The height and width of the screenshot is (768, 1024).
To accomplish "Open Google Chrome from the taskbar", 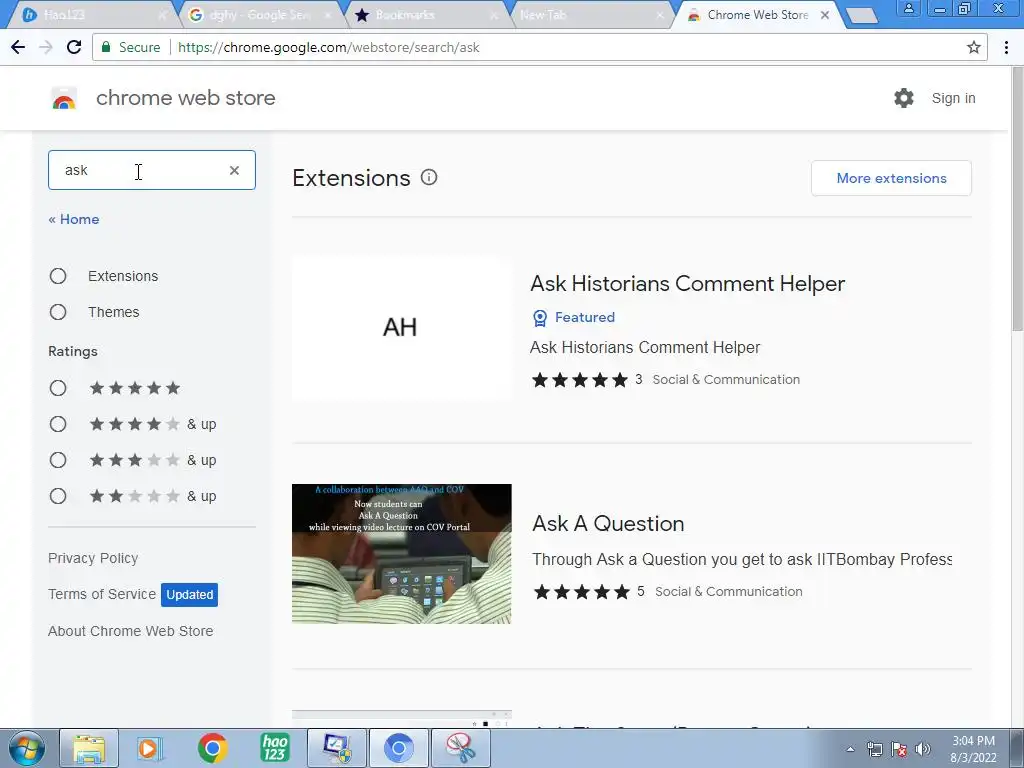I will 212,748.
